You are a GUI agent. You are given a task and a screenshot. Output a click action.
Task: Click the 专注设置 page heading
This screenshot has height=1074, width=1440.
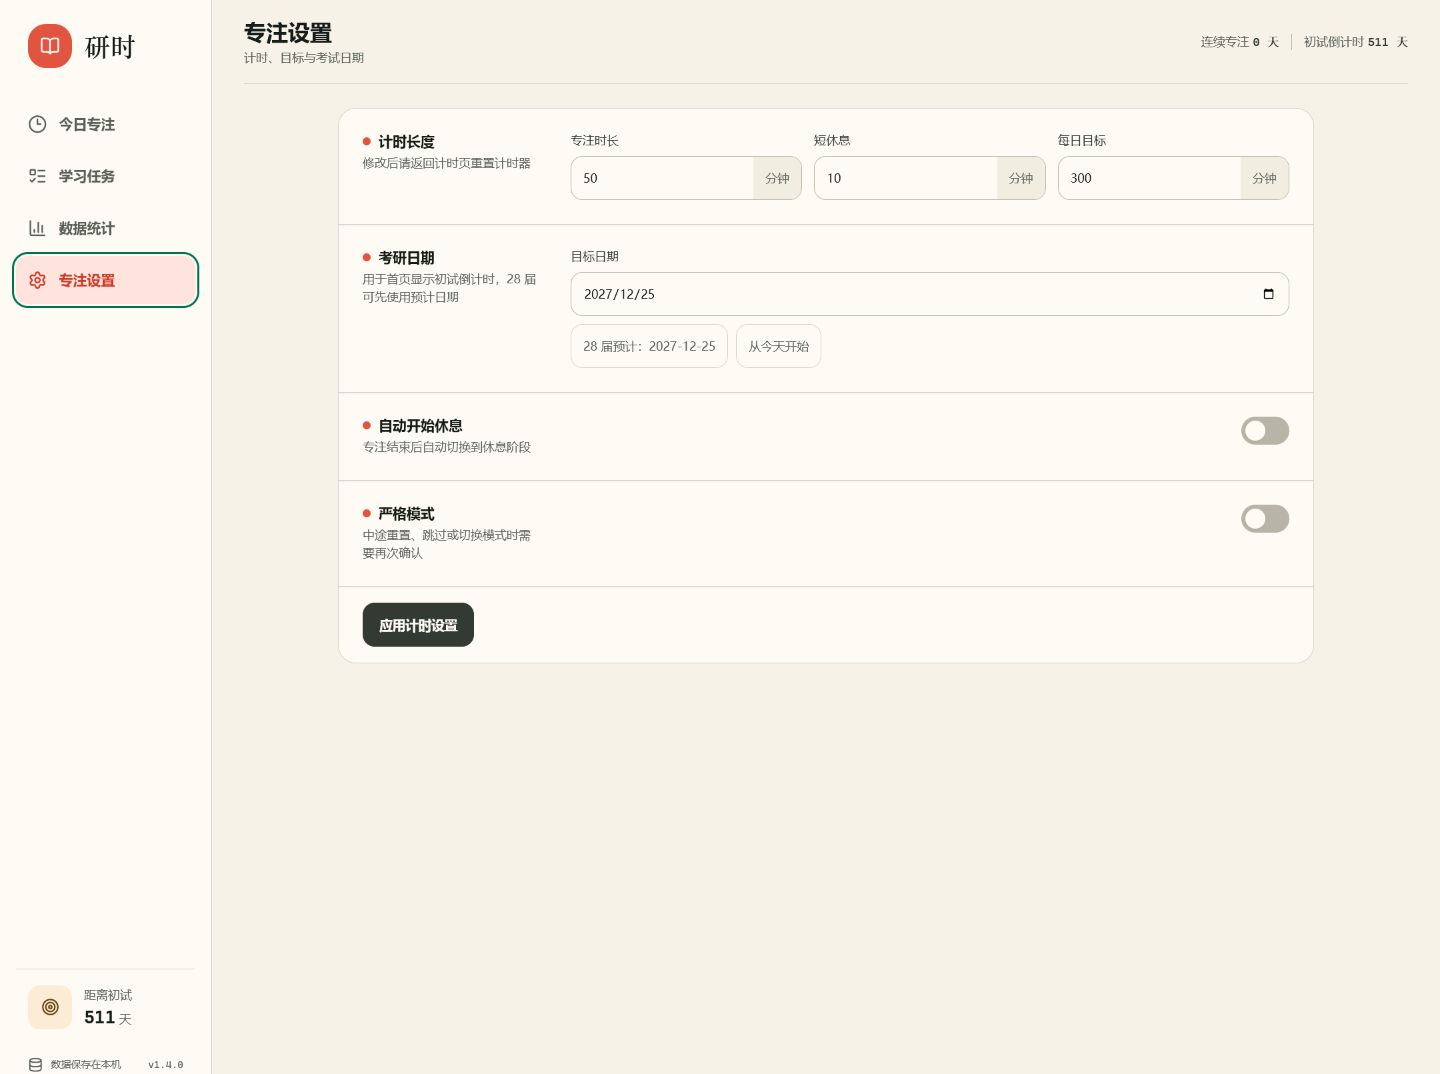(x=288, y=33)
